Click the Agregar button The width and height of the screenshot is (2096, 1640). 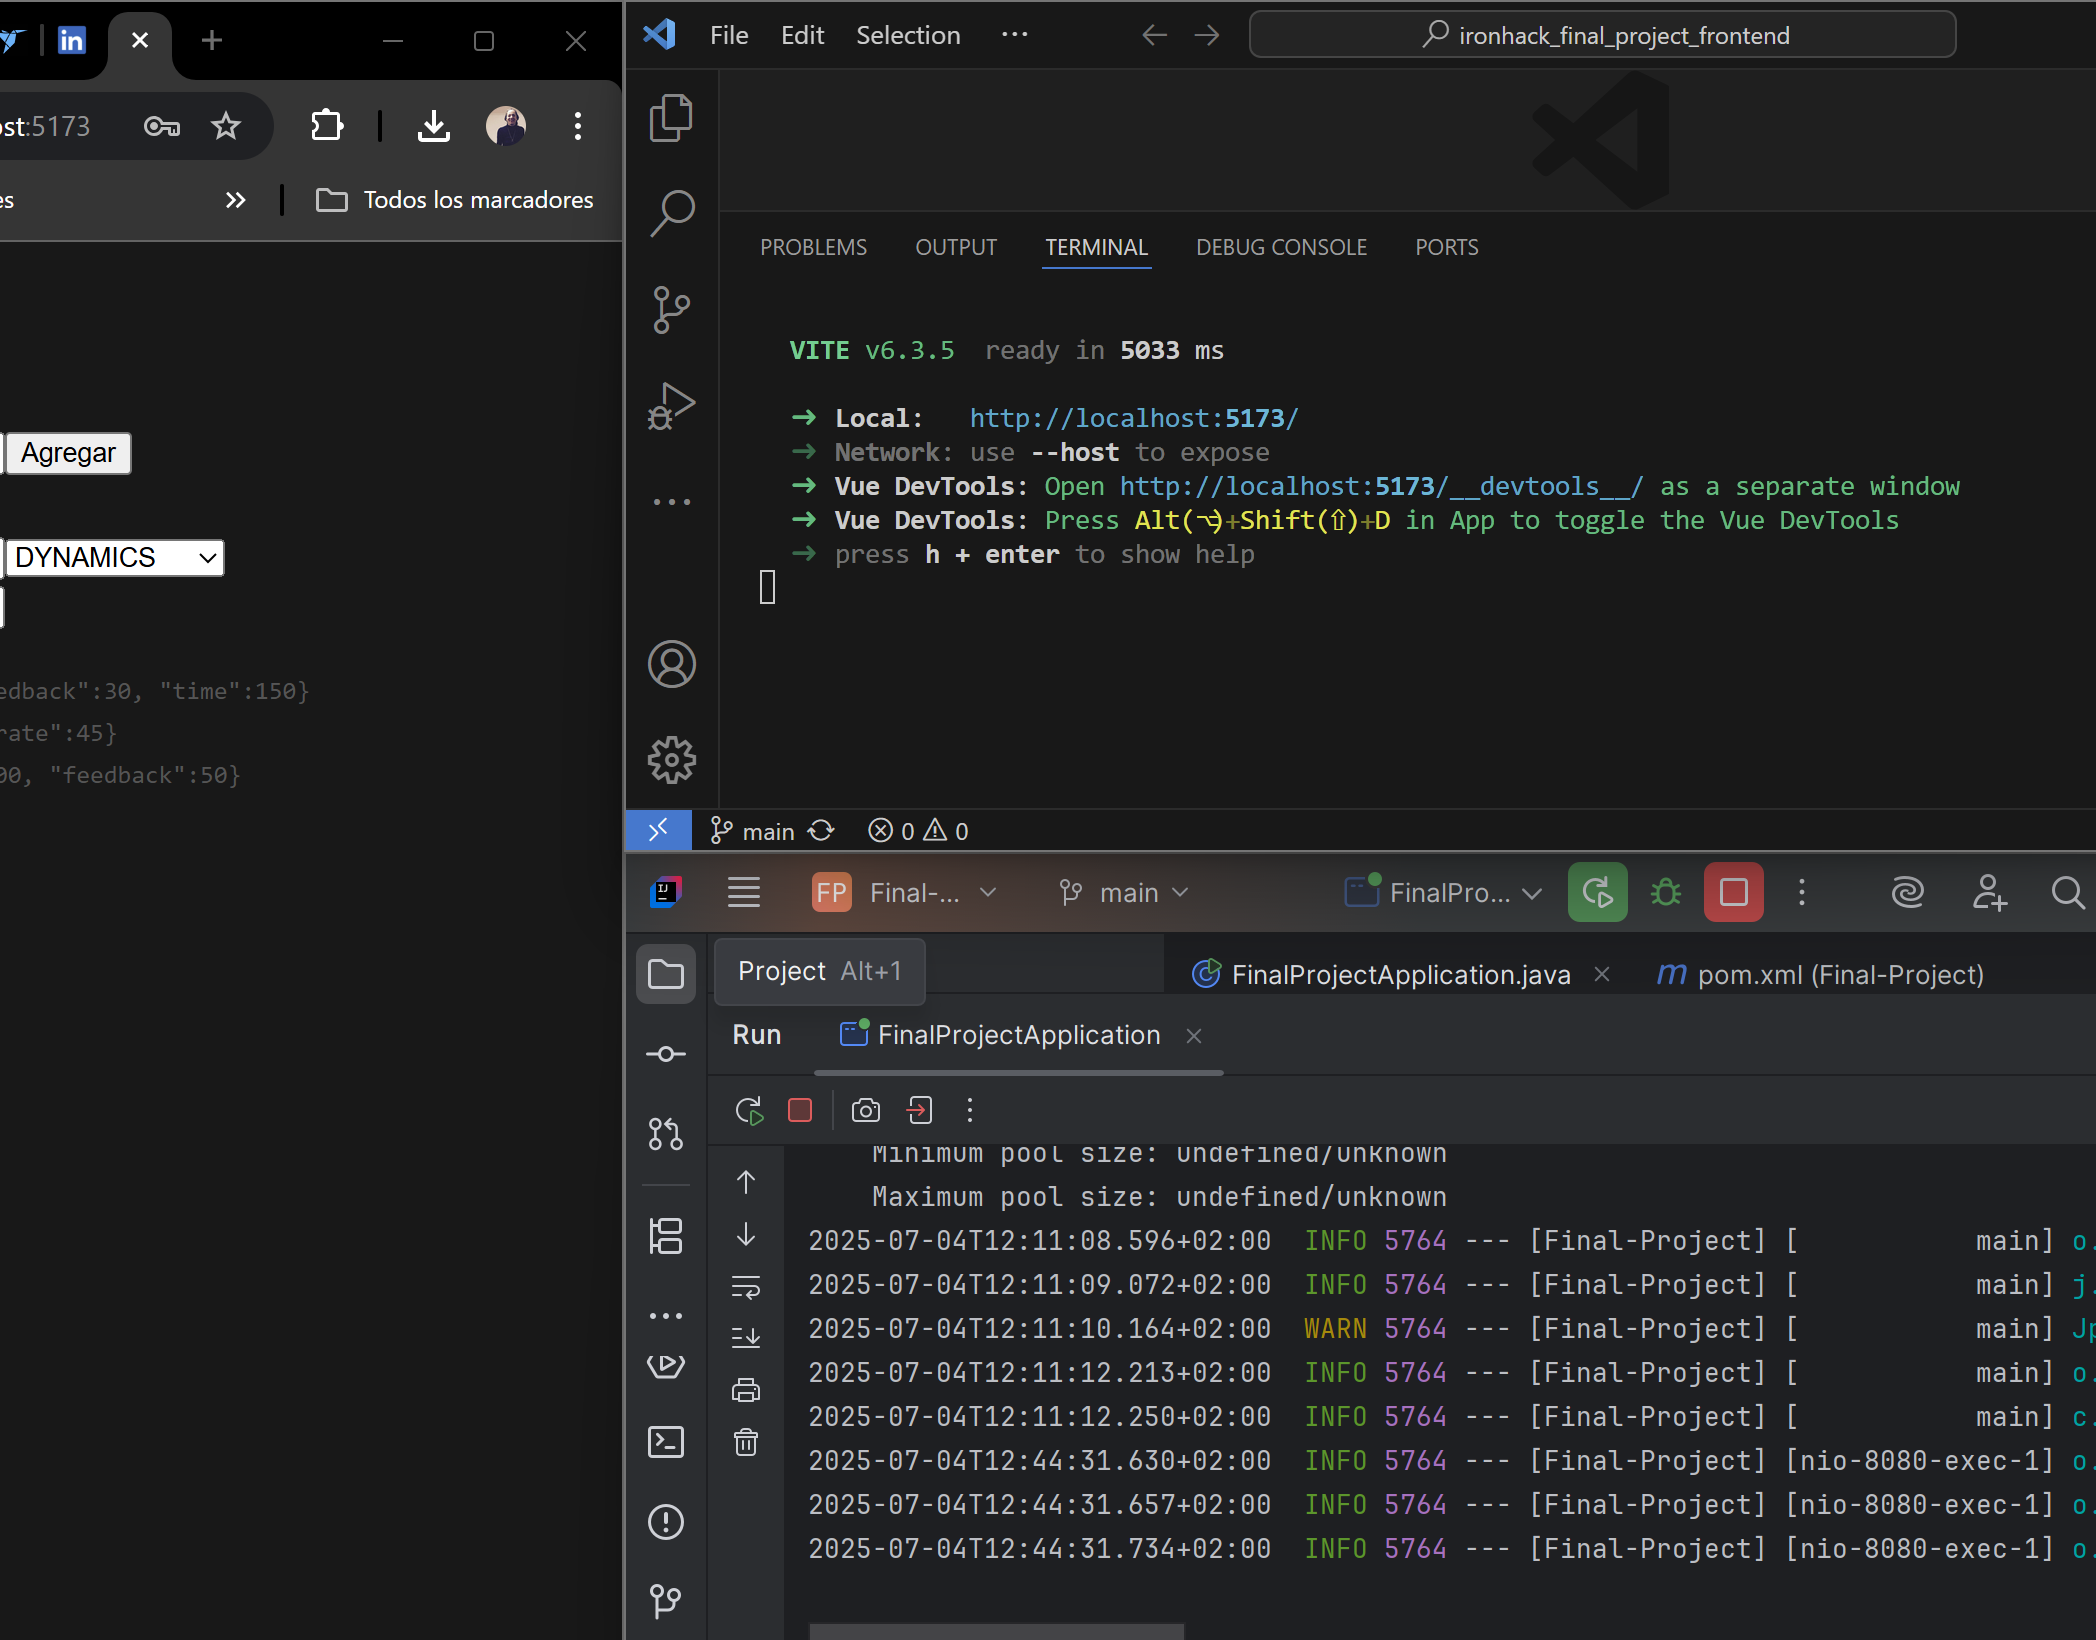click(x=68, y=453)
